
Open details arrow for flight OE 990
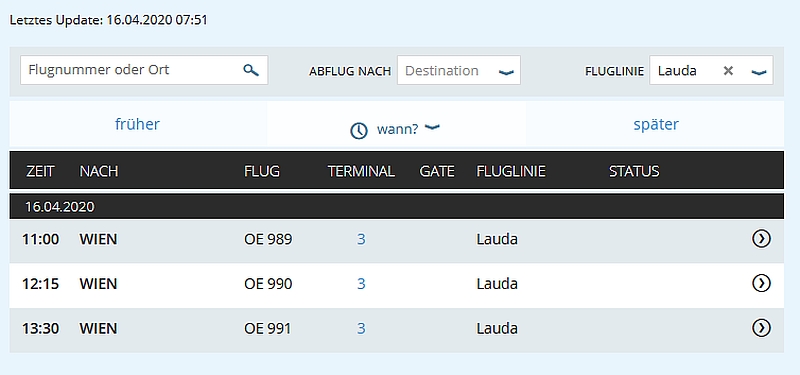(761, 283)
